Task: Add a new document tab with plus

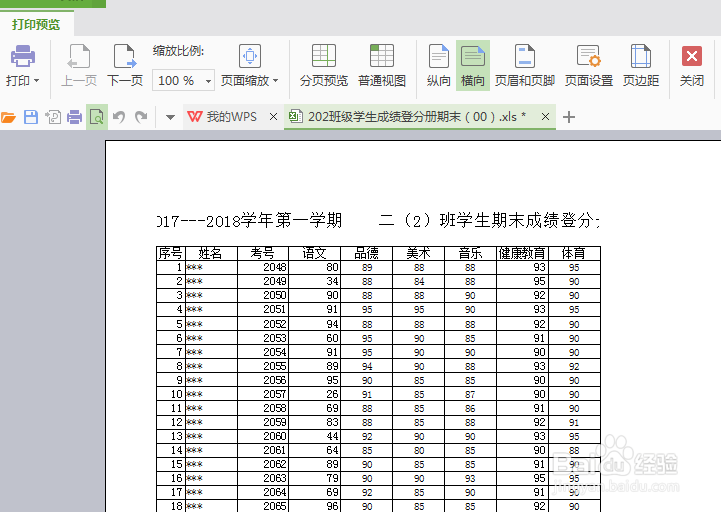Action: coord(569,117)
